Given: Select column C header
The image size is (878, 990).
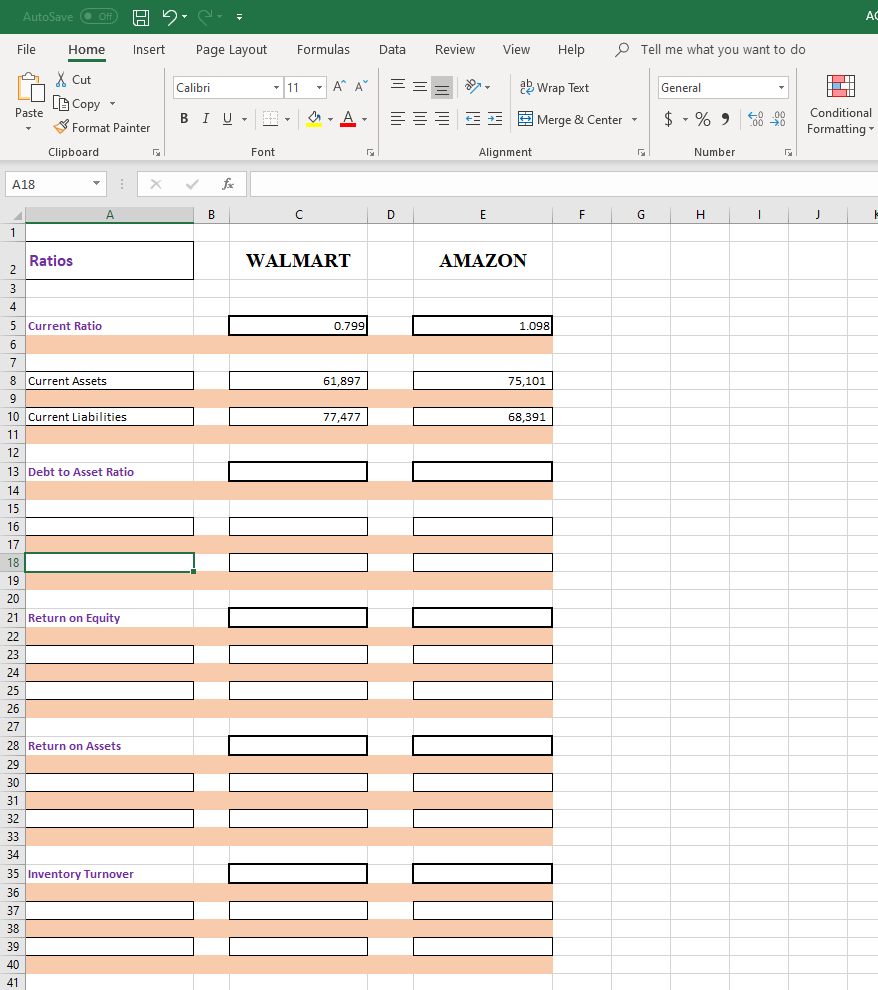Looking at the screenshot, I should 299,215.
